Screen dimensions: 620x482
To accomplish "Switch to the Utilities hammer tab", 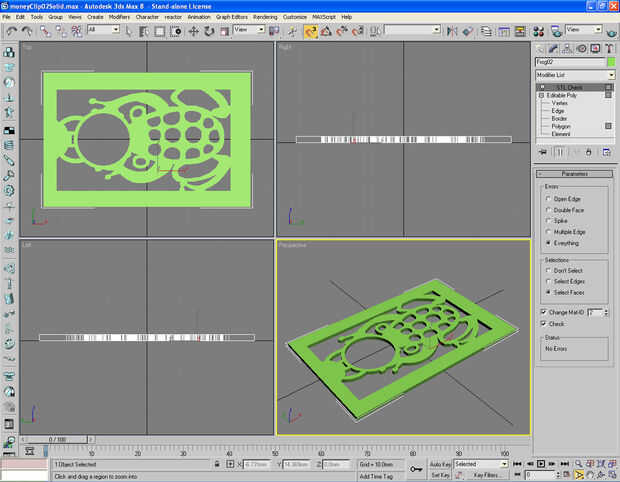I will tap(609, 49).
